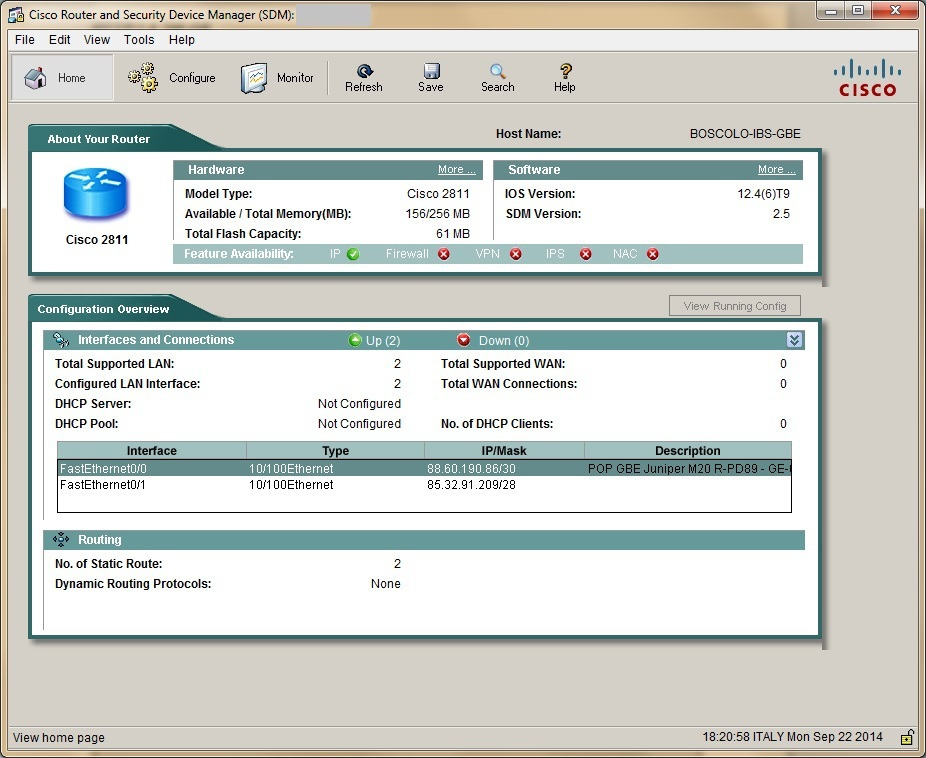Click the Software More link
Viewport: 926px width, 758px height.
coord(776,170)
